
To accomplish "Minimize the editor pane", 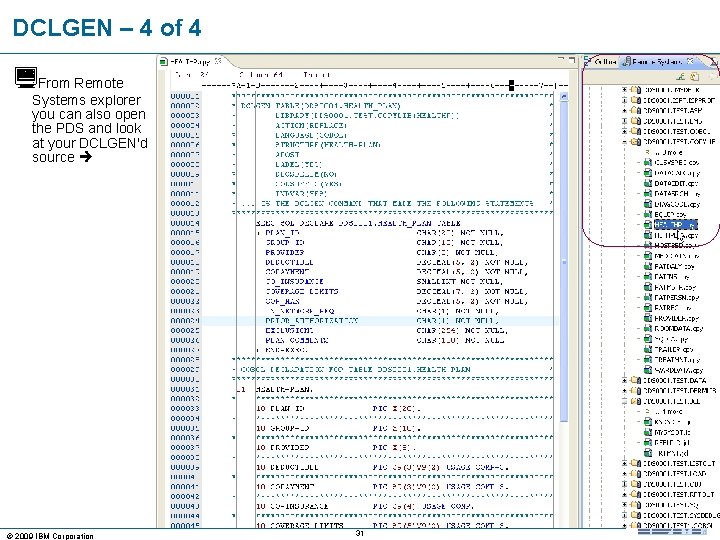I will (561, 59).
